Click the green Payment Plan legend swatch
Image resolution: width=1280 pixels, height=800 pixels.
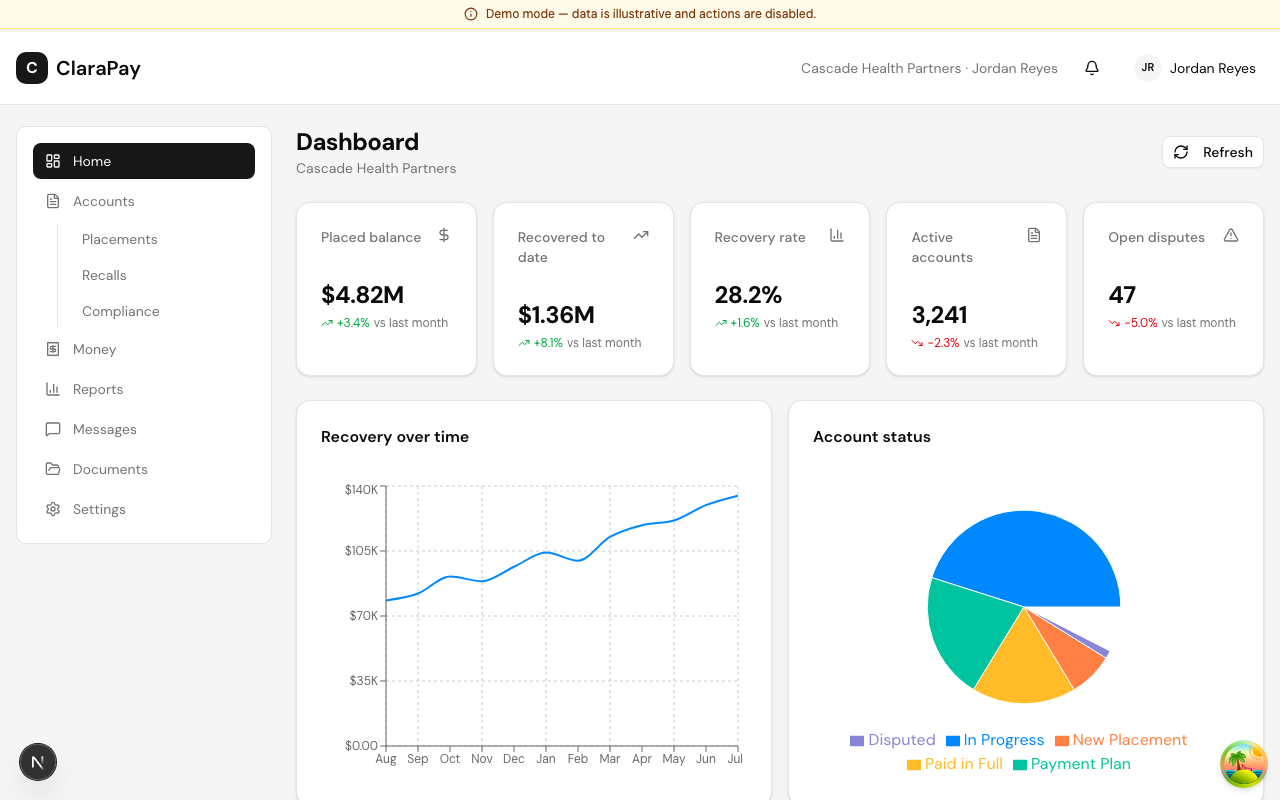1020,765
